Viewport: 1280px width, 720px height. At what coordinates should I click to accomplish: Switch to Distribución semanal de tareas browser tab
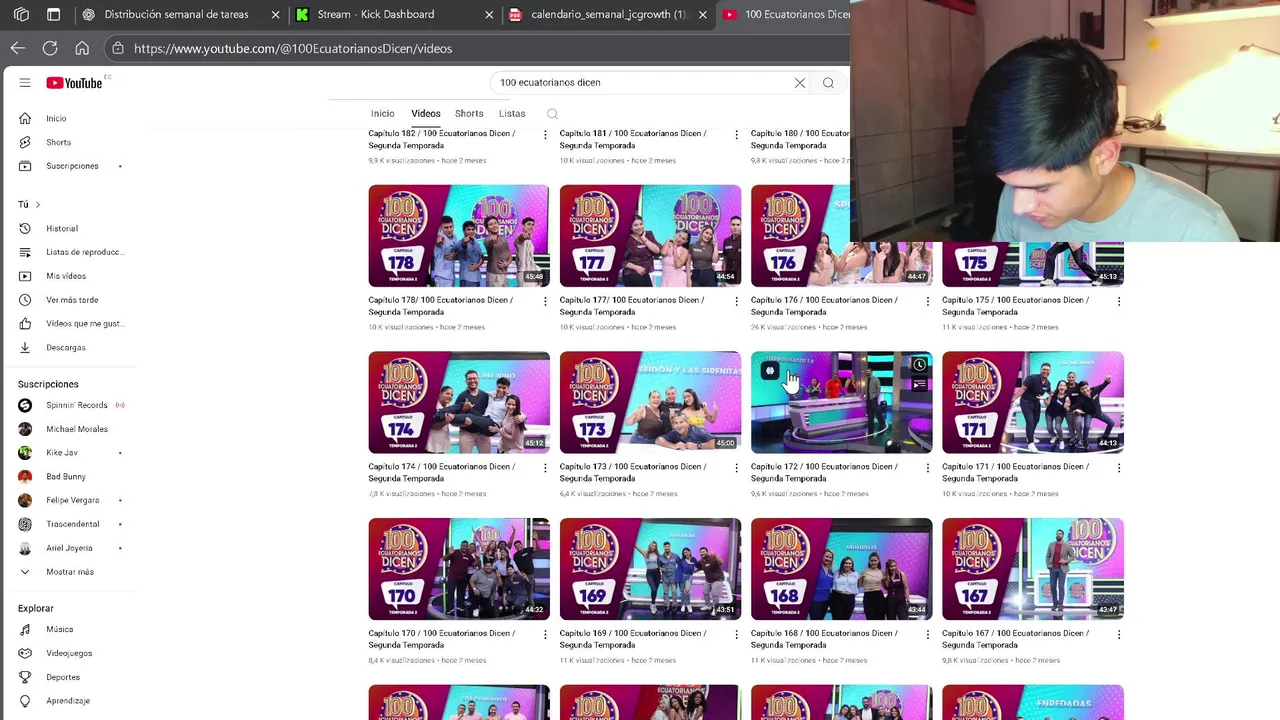pos(175,15)
